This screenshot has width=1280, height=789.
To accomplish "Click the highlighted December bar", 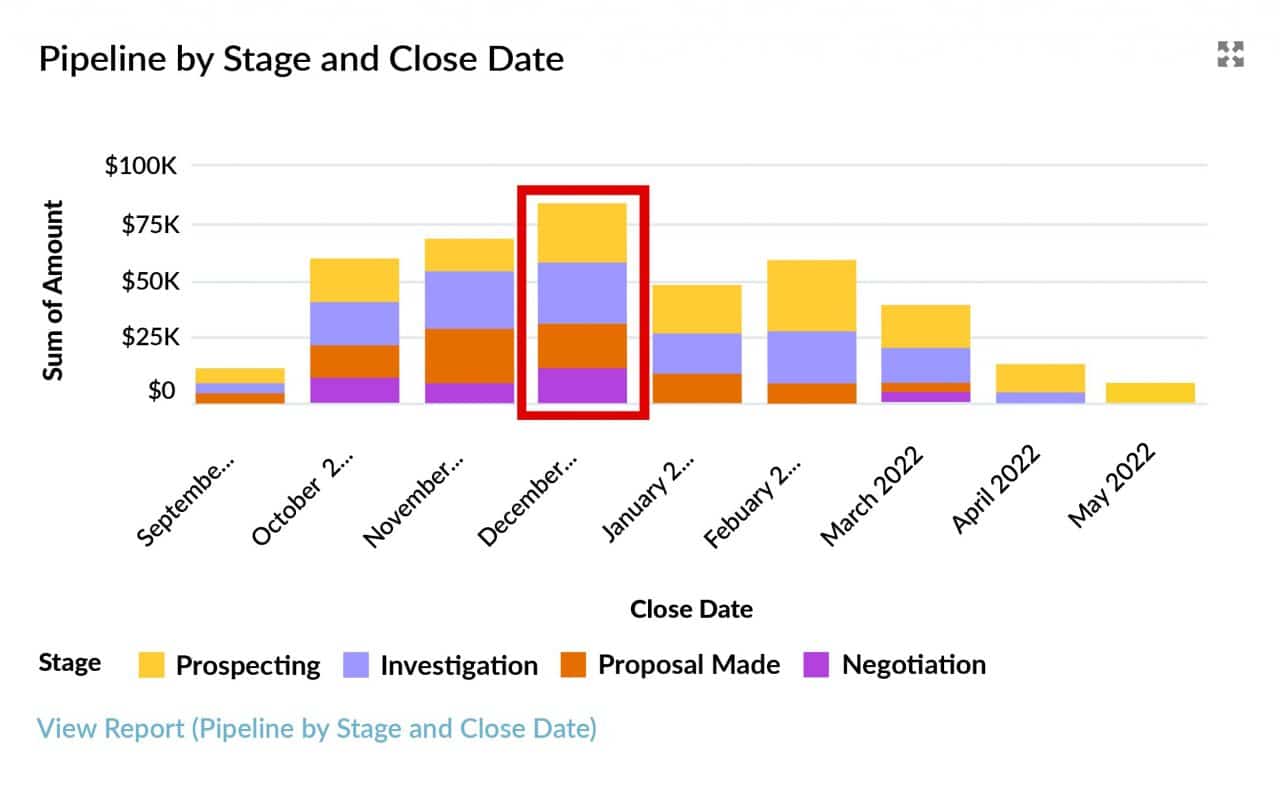I will point(583,300).
